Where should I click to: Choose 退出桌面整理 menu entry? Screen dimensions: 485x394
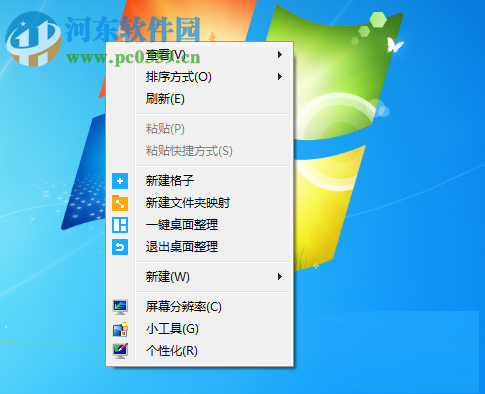point(200,247)
